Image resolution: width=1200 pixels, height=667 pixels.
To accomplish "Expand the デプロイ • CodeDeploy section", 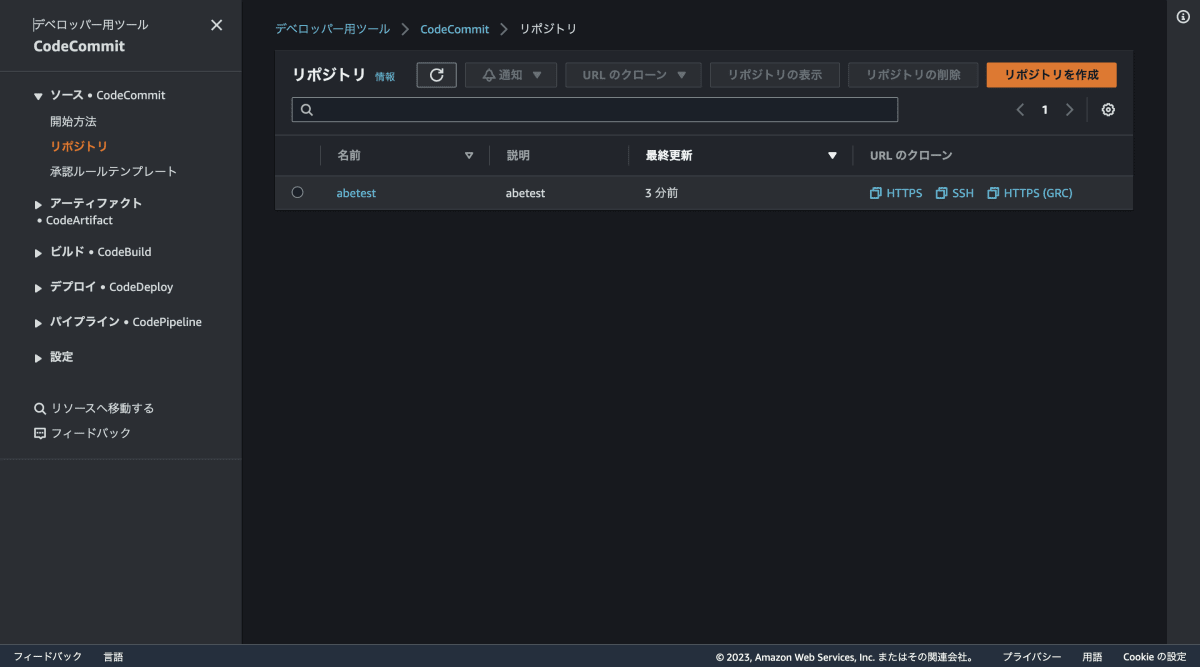I will pyautogui.click(x=38, y=288).
